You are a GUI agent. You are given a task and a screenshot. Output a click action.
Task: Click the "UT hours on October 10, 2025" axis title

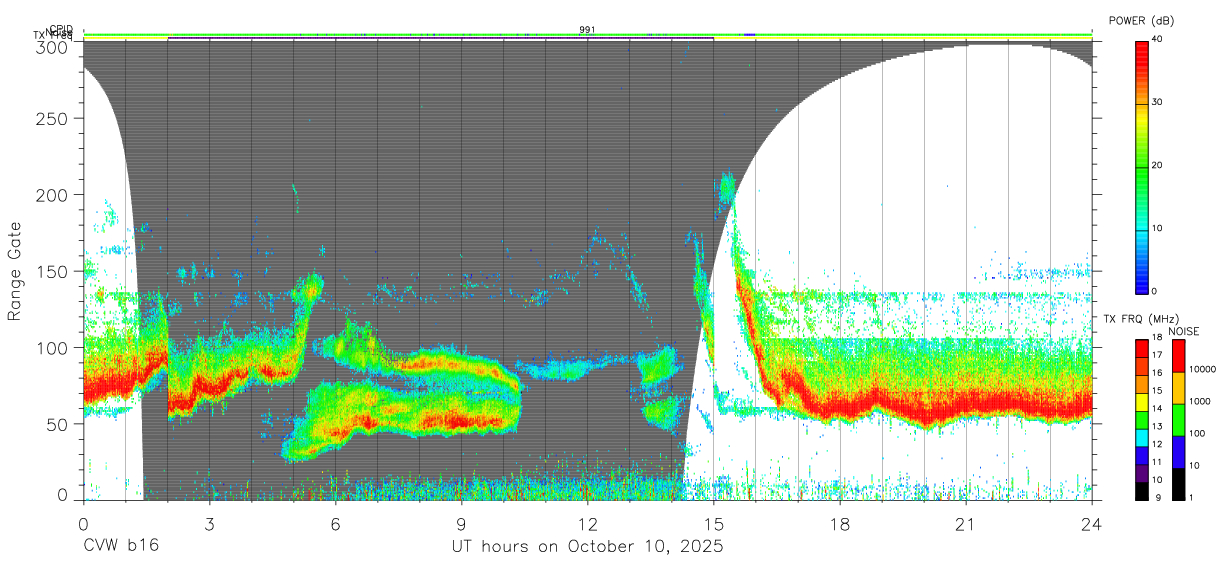[x=586, y=547]
